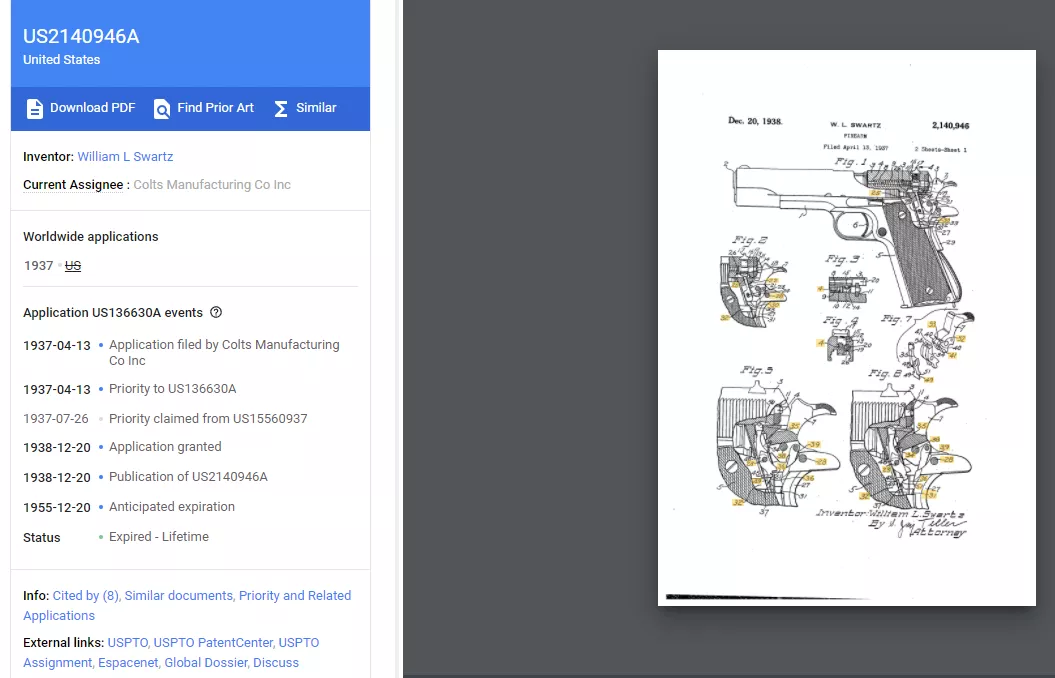Open USPTO PatentCenter link

point(213,642)
